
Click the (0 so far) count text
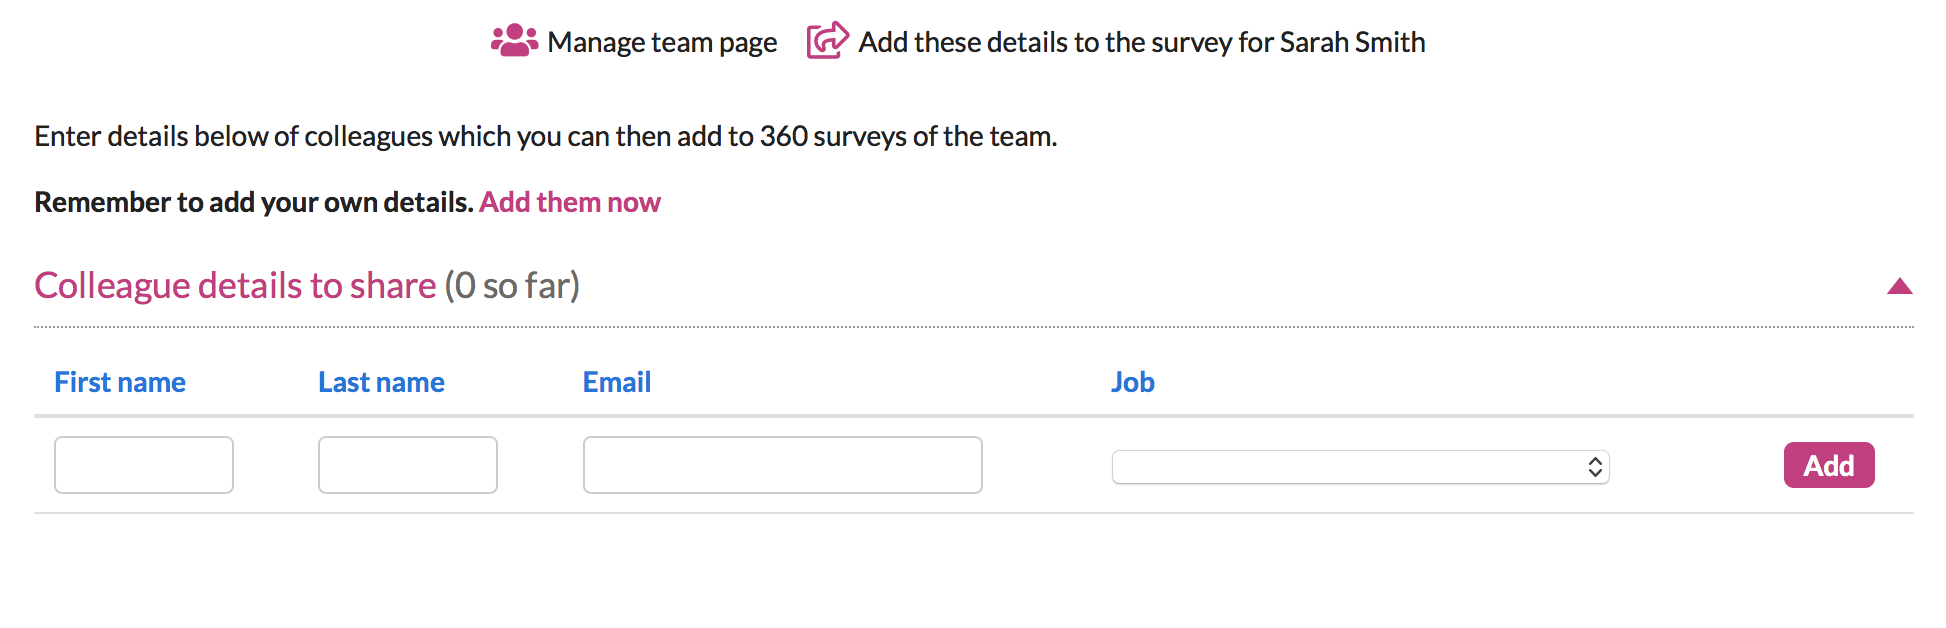click(x=512, y=286)
